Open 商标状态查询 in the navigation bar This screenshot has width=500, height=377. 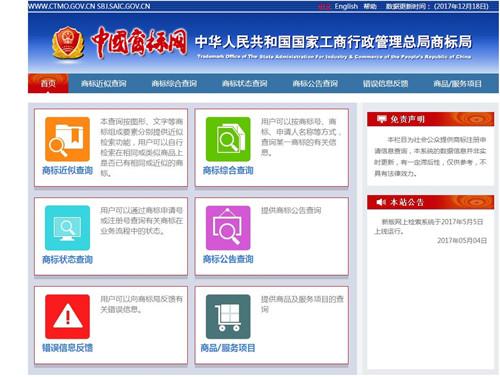point(245,83)
